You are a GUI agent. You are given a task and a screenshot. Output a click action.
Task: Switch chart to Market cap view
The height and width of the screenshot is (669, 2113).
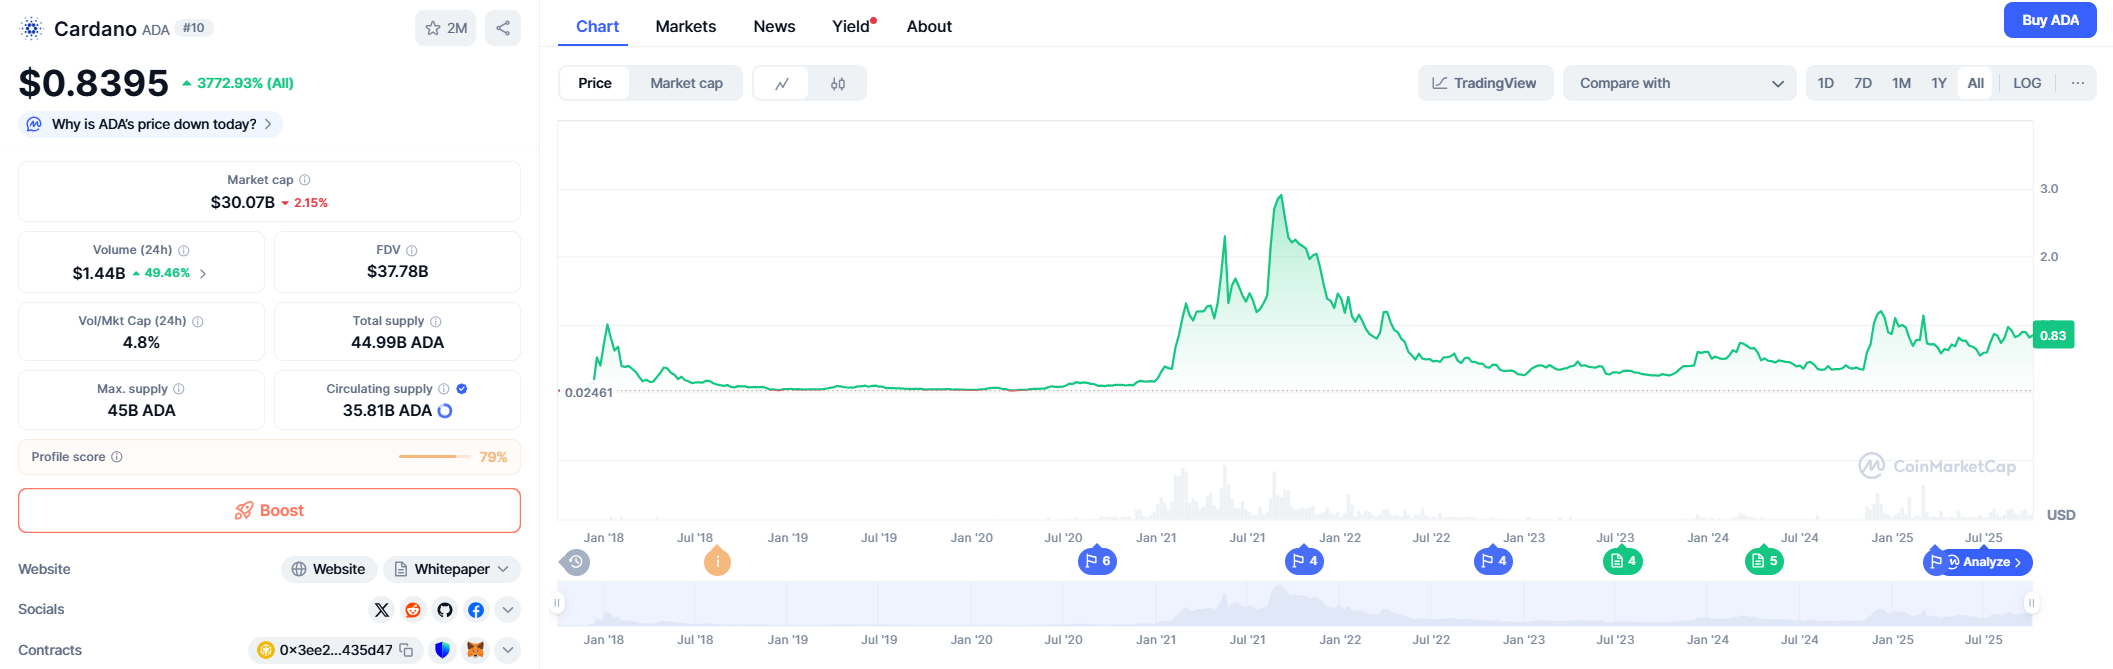point(686,83)
